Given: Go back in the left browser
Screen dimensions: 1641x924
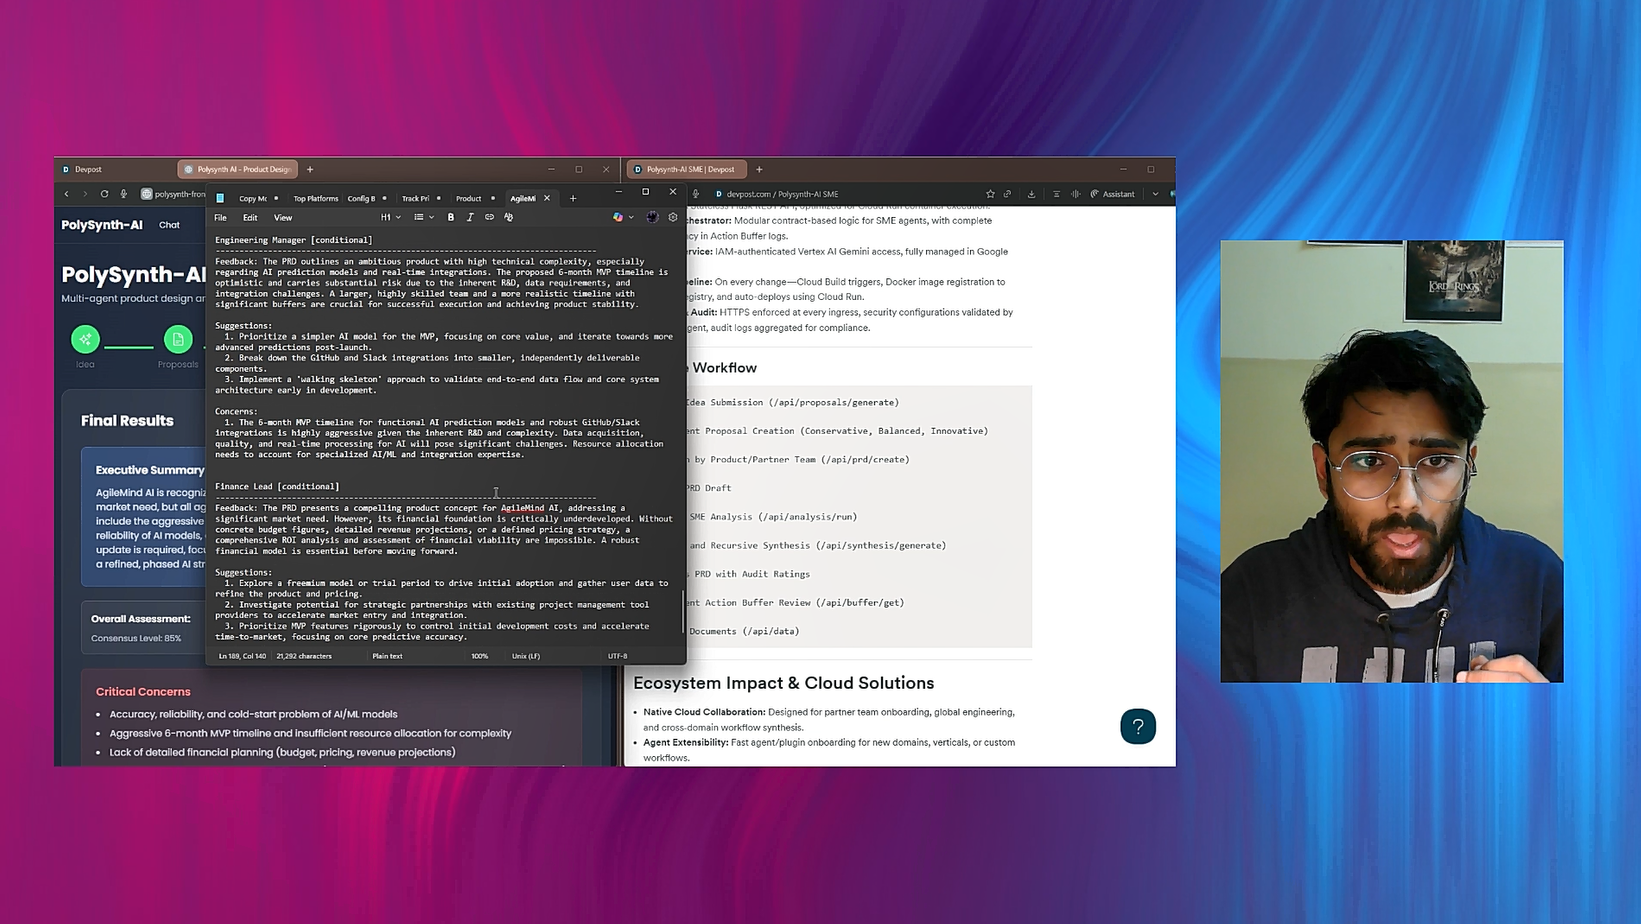Looking at the screenshot, I should click(67, 194).
